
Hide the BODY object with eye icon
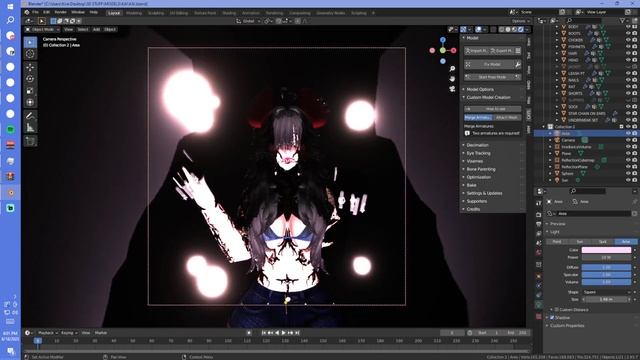(628, 27)
